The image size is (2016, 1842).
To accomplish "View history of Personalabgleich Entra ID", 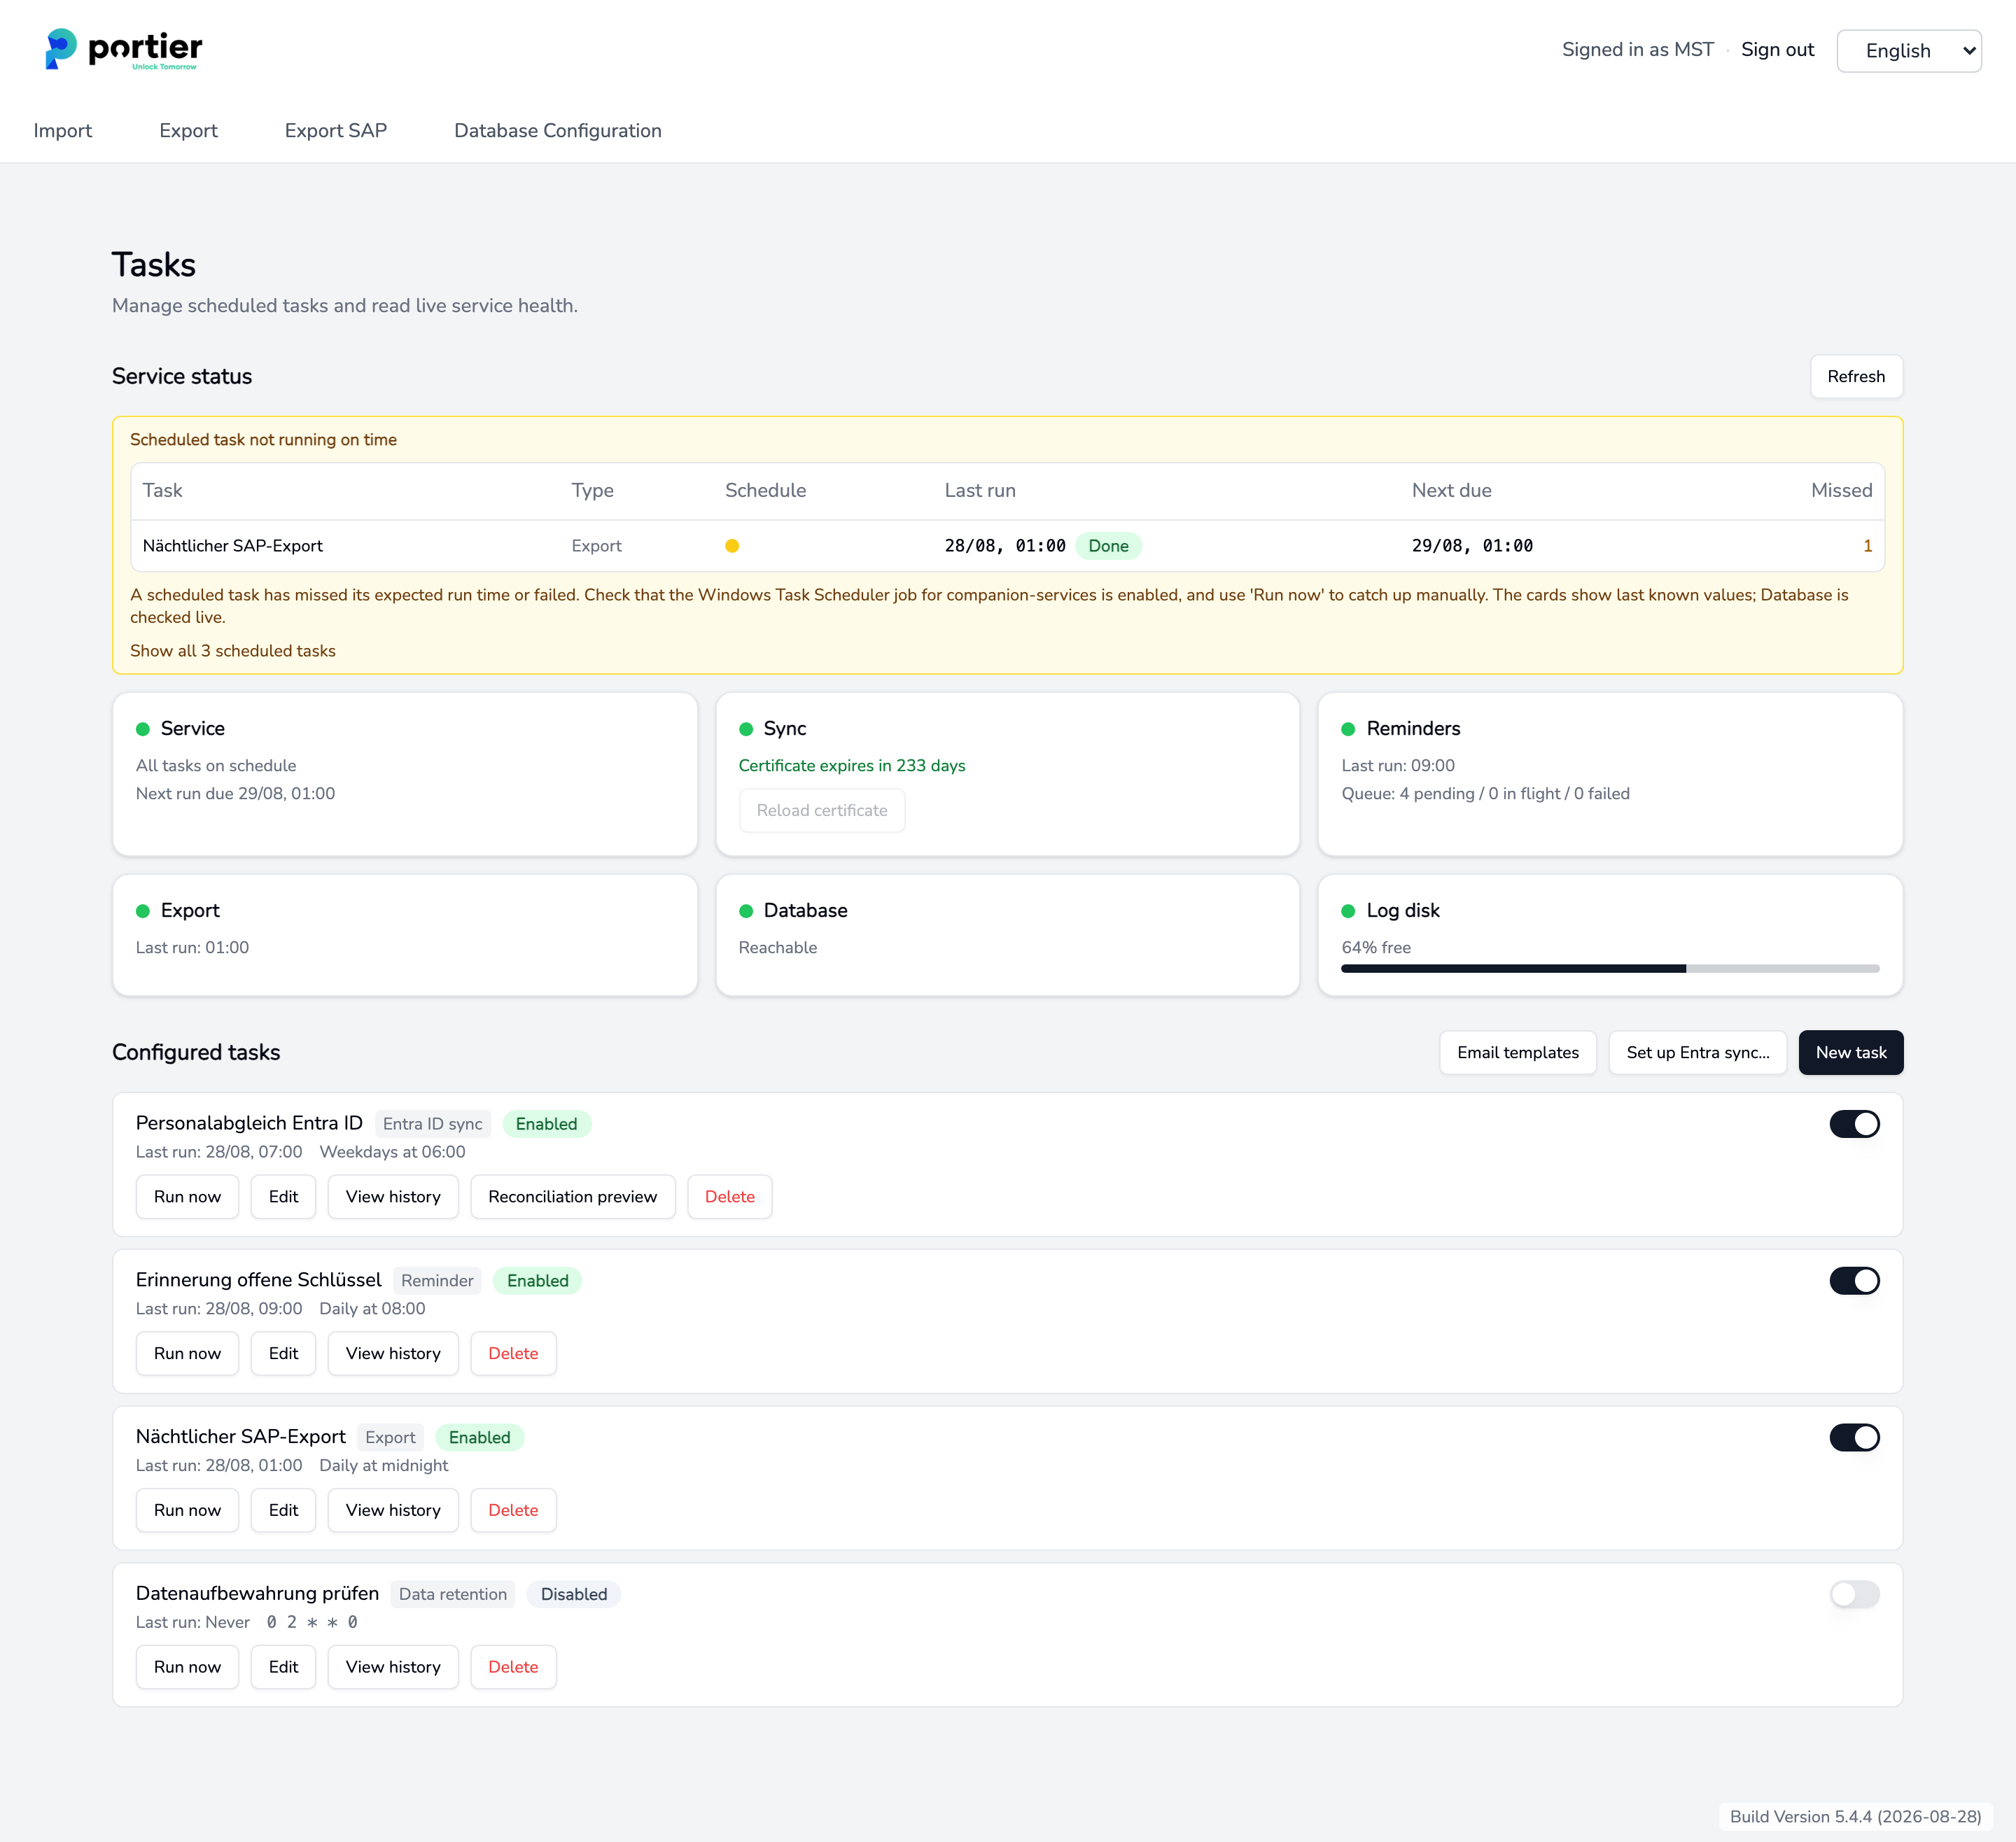I will point(393,1197).
